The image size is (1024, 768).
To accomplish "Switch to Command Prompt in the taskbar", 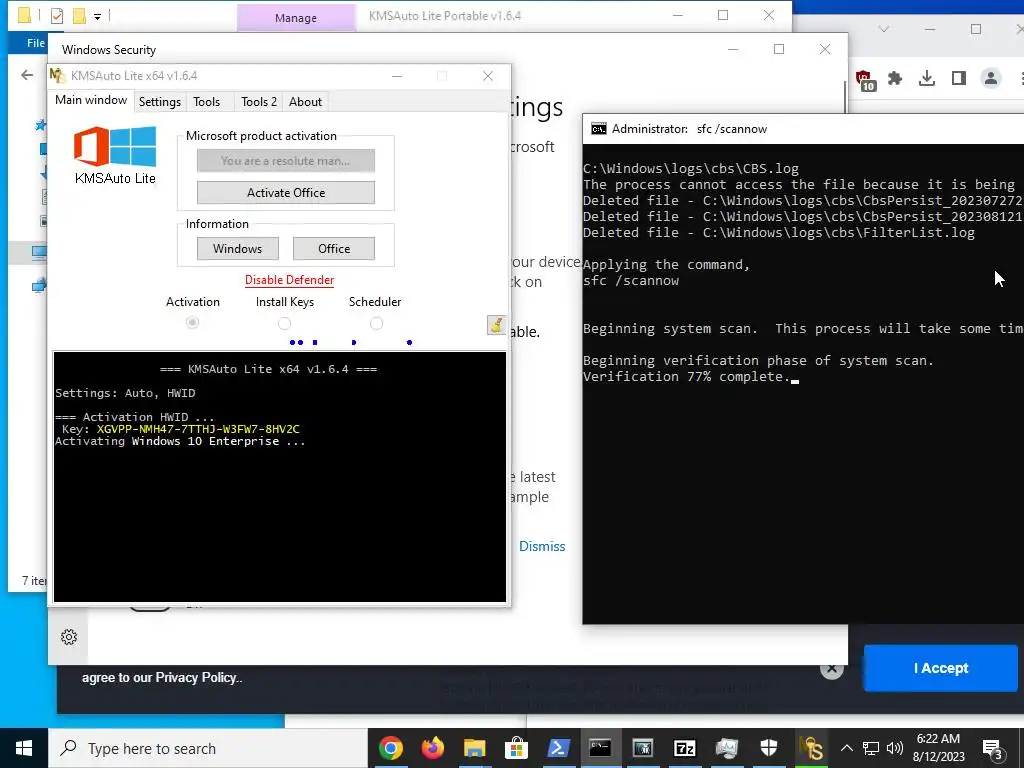I will pyautogui.click(x=600, y=748).
